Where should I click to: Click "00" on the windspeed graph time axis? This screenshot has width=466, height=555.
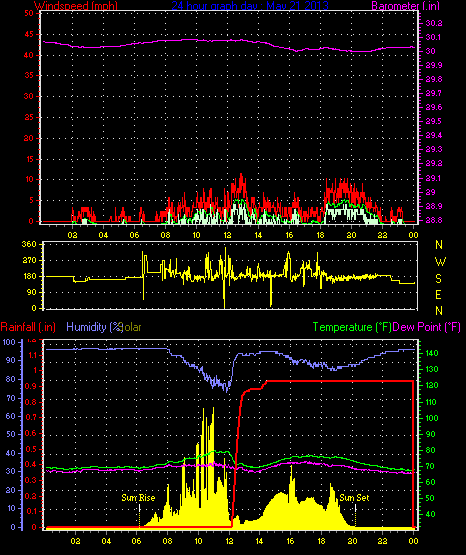(413, 235)
